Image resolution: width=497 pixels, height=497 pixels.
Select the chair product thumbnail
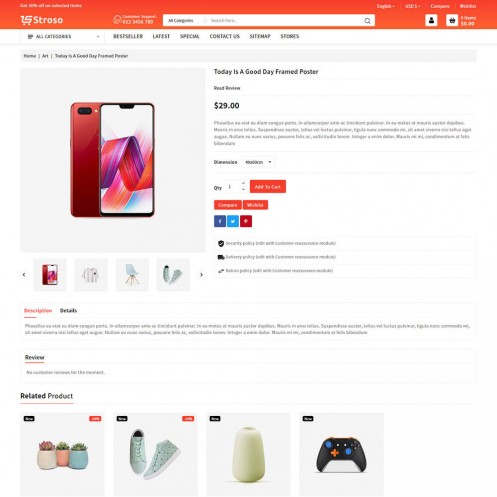pos(132,275)
